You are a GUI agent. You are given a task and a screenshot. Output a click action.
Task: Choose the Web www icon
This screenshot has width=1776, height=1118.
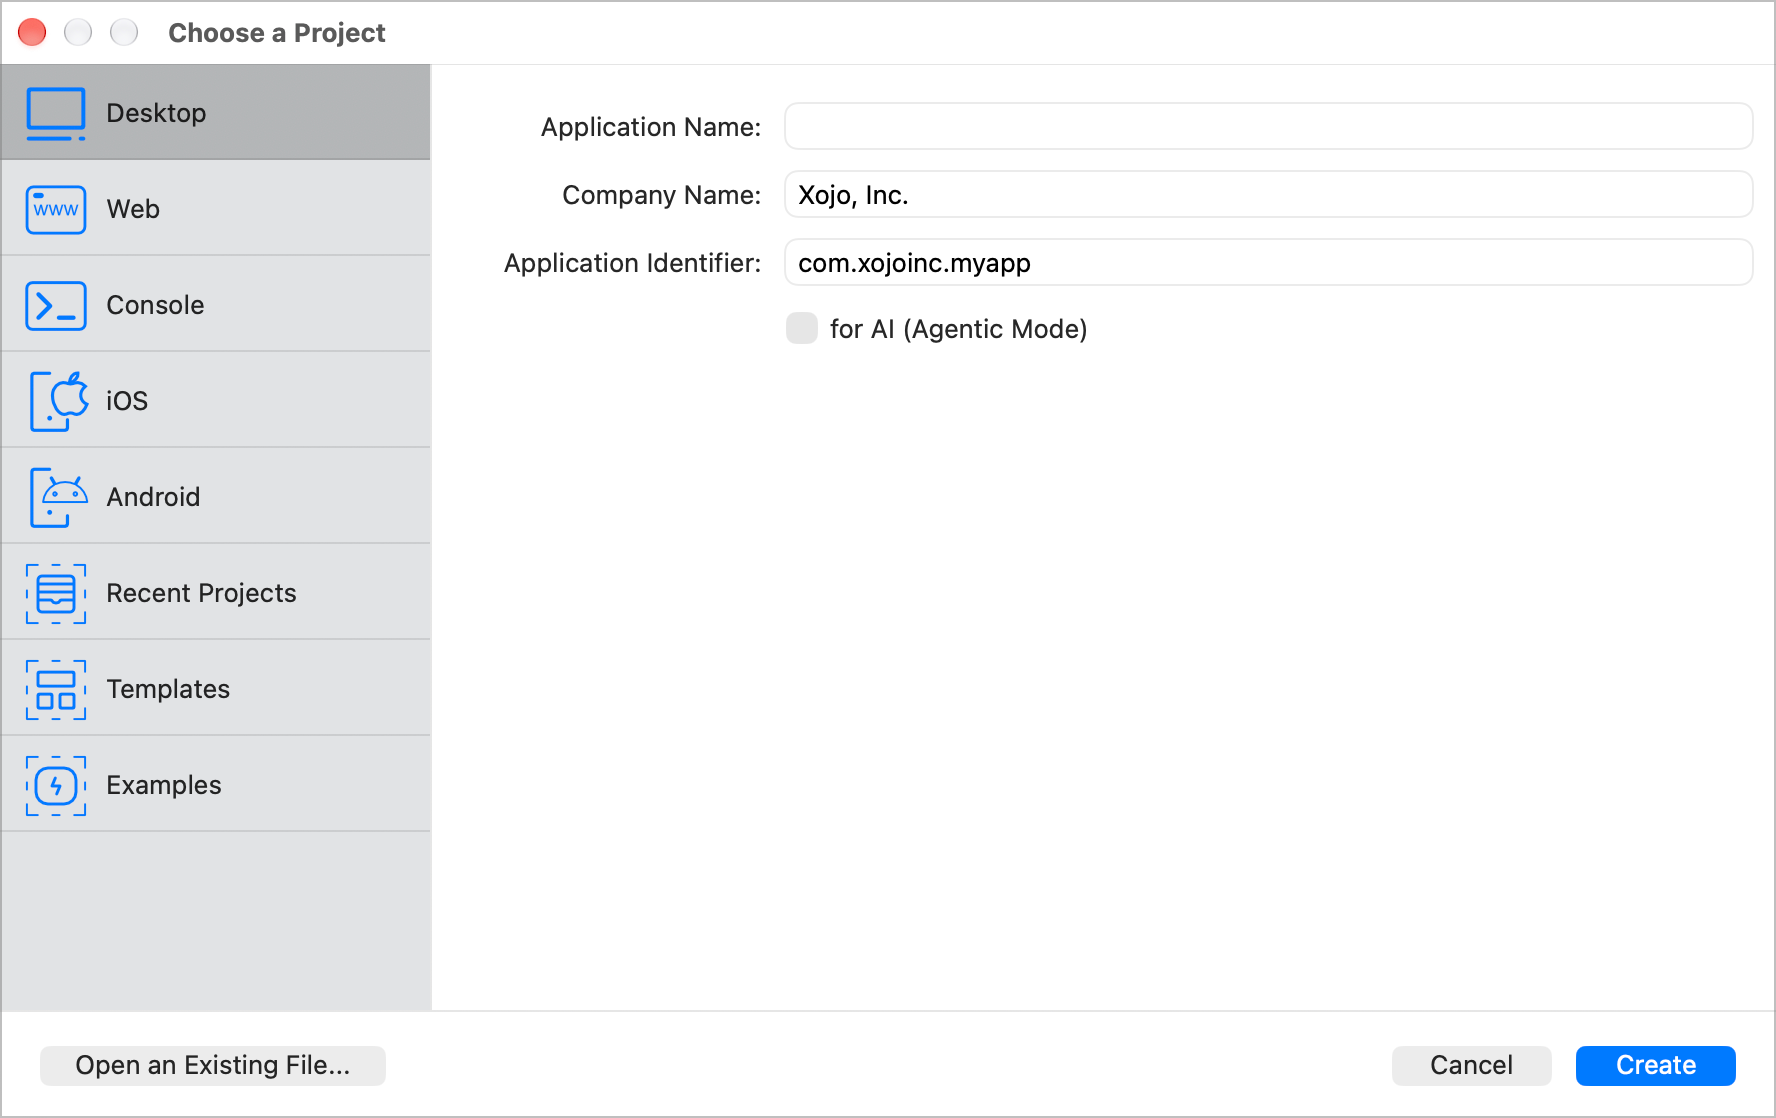56,209
